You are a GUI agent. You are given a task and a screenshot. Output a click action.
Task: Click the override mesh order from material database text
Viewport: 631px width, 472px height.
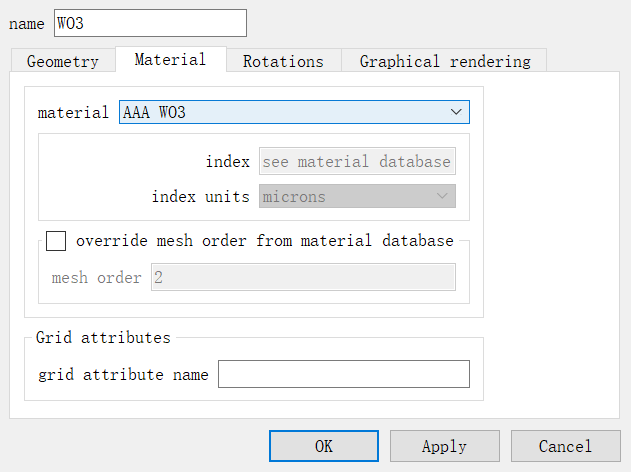pyautogui.click(x=264, y=241)
